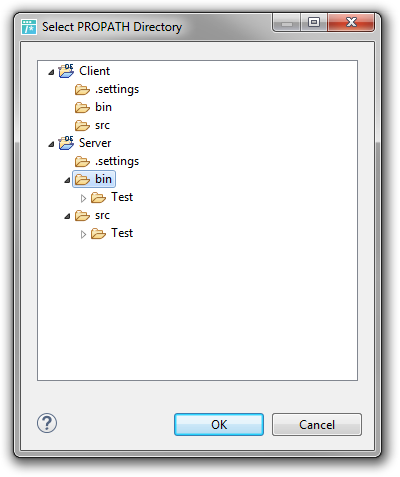Image resolution: width=400 pixels, height=477 pixels.
Task: Click the dialog's title bar application icon
Action: tap(29, 27)
